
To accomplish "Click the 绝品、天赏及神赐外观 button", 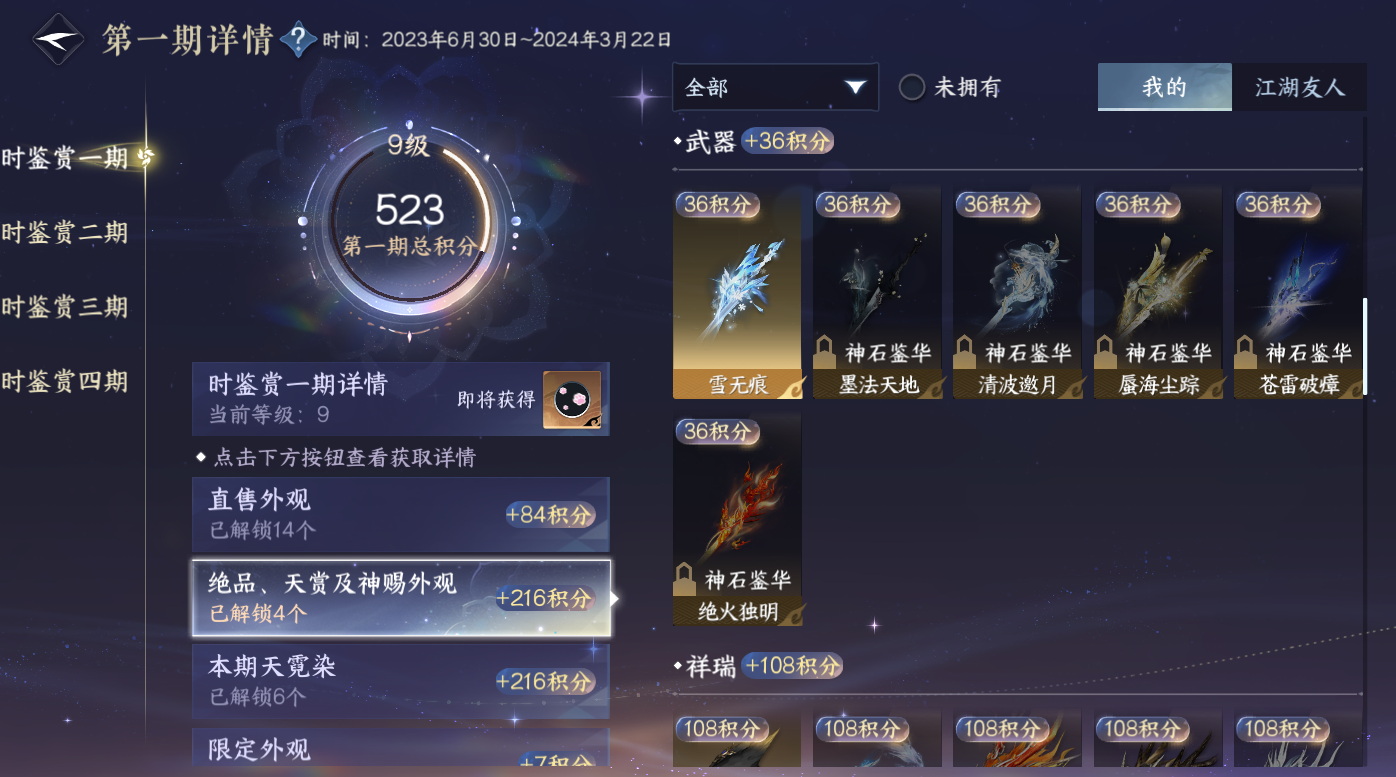I will tap(401, 598).
